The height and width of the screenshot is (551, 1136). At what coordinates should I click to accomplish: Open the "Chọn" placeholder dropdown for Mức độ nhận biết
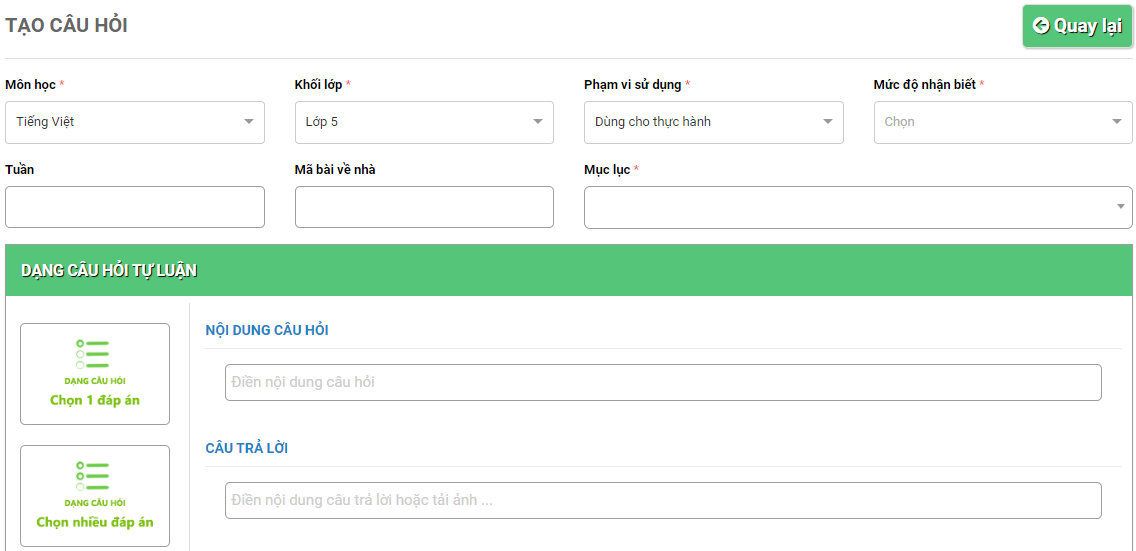click(x=990, y=122)
